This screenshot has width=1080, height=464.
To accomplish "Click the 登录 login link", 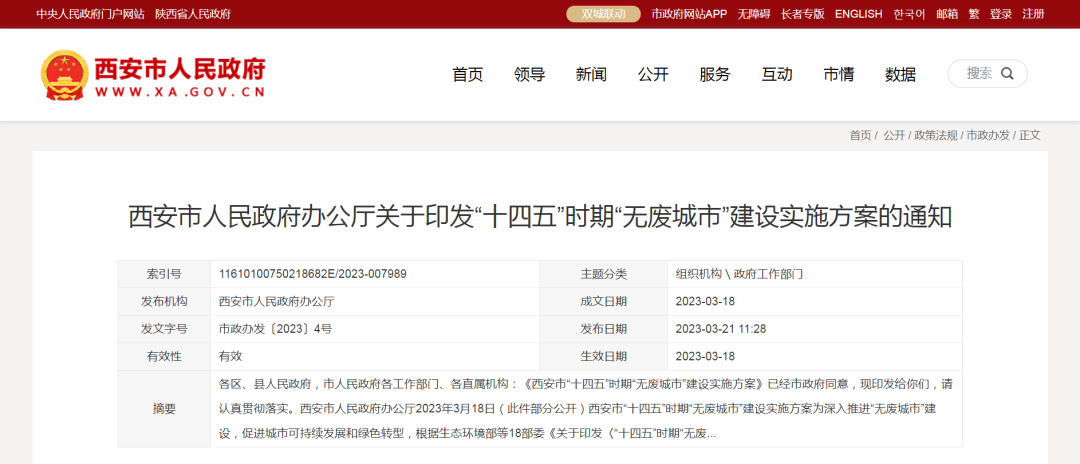I will point(1001,14).
